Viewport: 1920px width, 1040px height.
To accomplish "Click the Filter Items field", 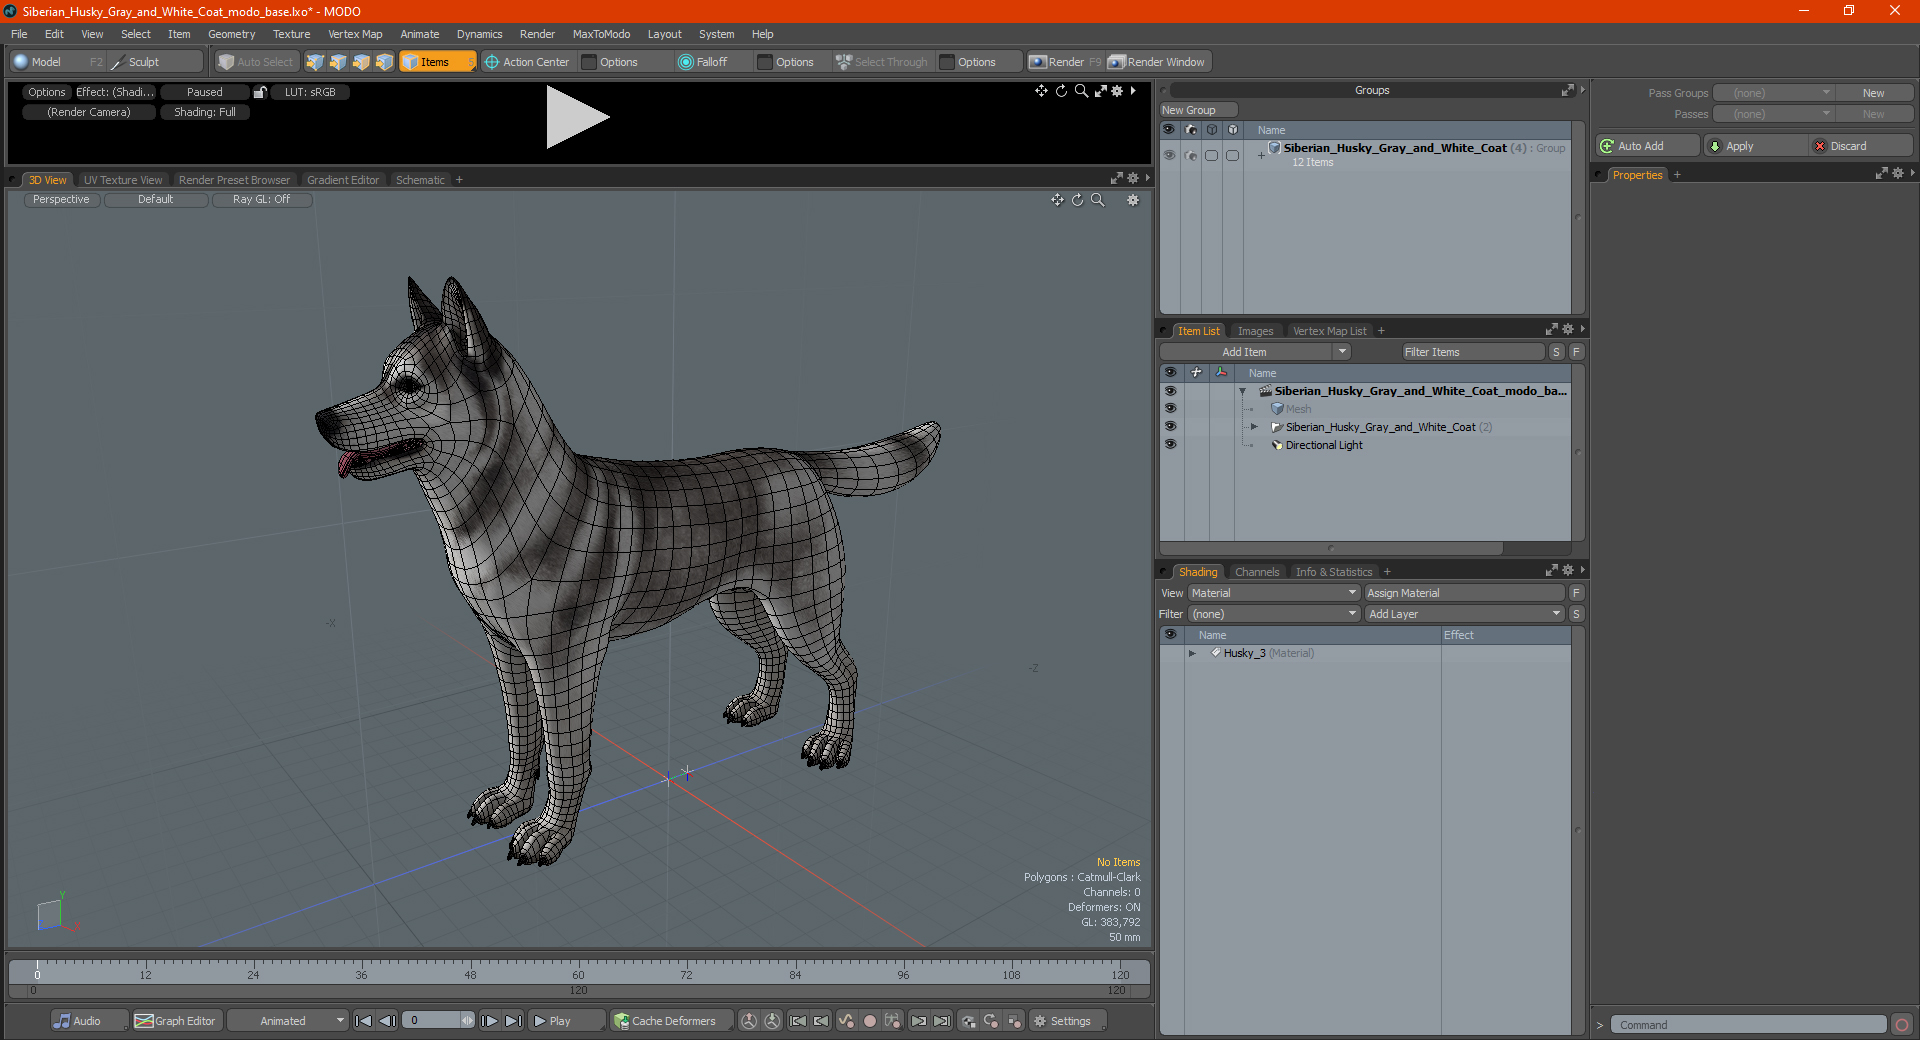I will (x=1473, y=352).
